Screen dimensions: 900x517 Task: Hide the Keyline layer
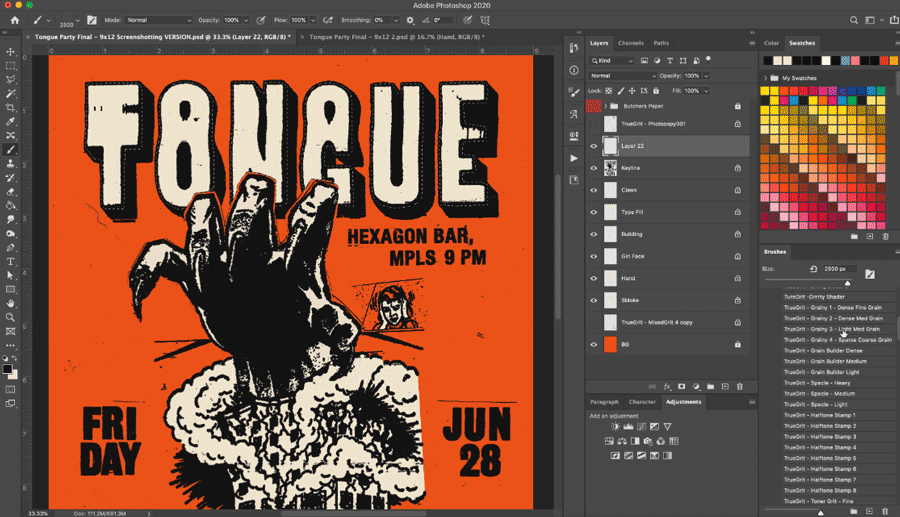pyautogui.click(x=594, y=168)
